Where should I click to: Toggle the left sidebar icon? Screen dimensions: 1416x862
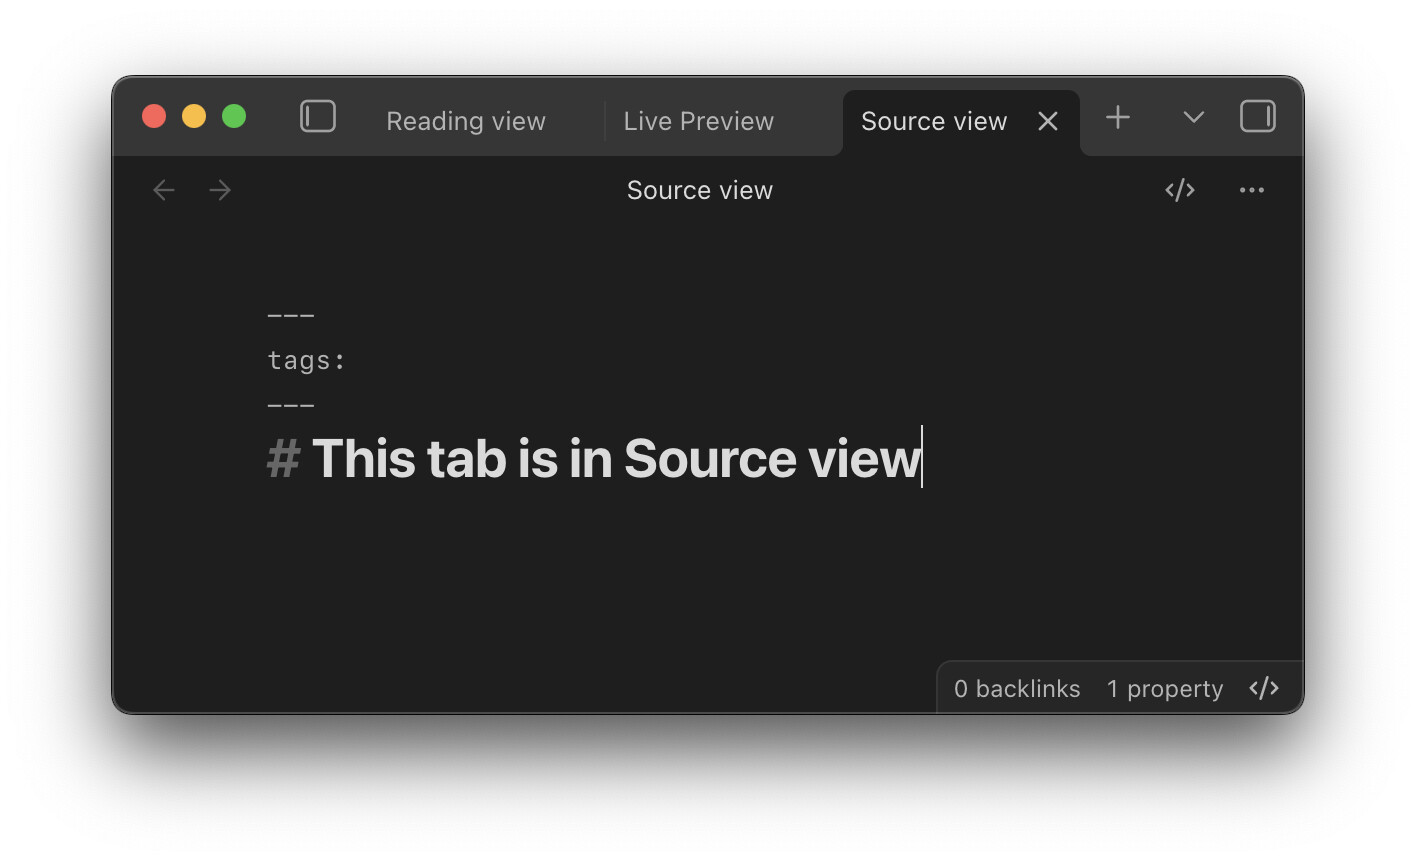[x=318, y=117]
